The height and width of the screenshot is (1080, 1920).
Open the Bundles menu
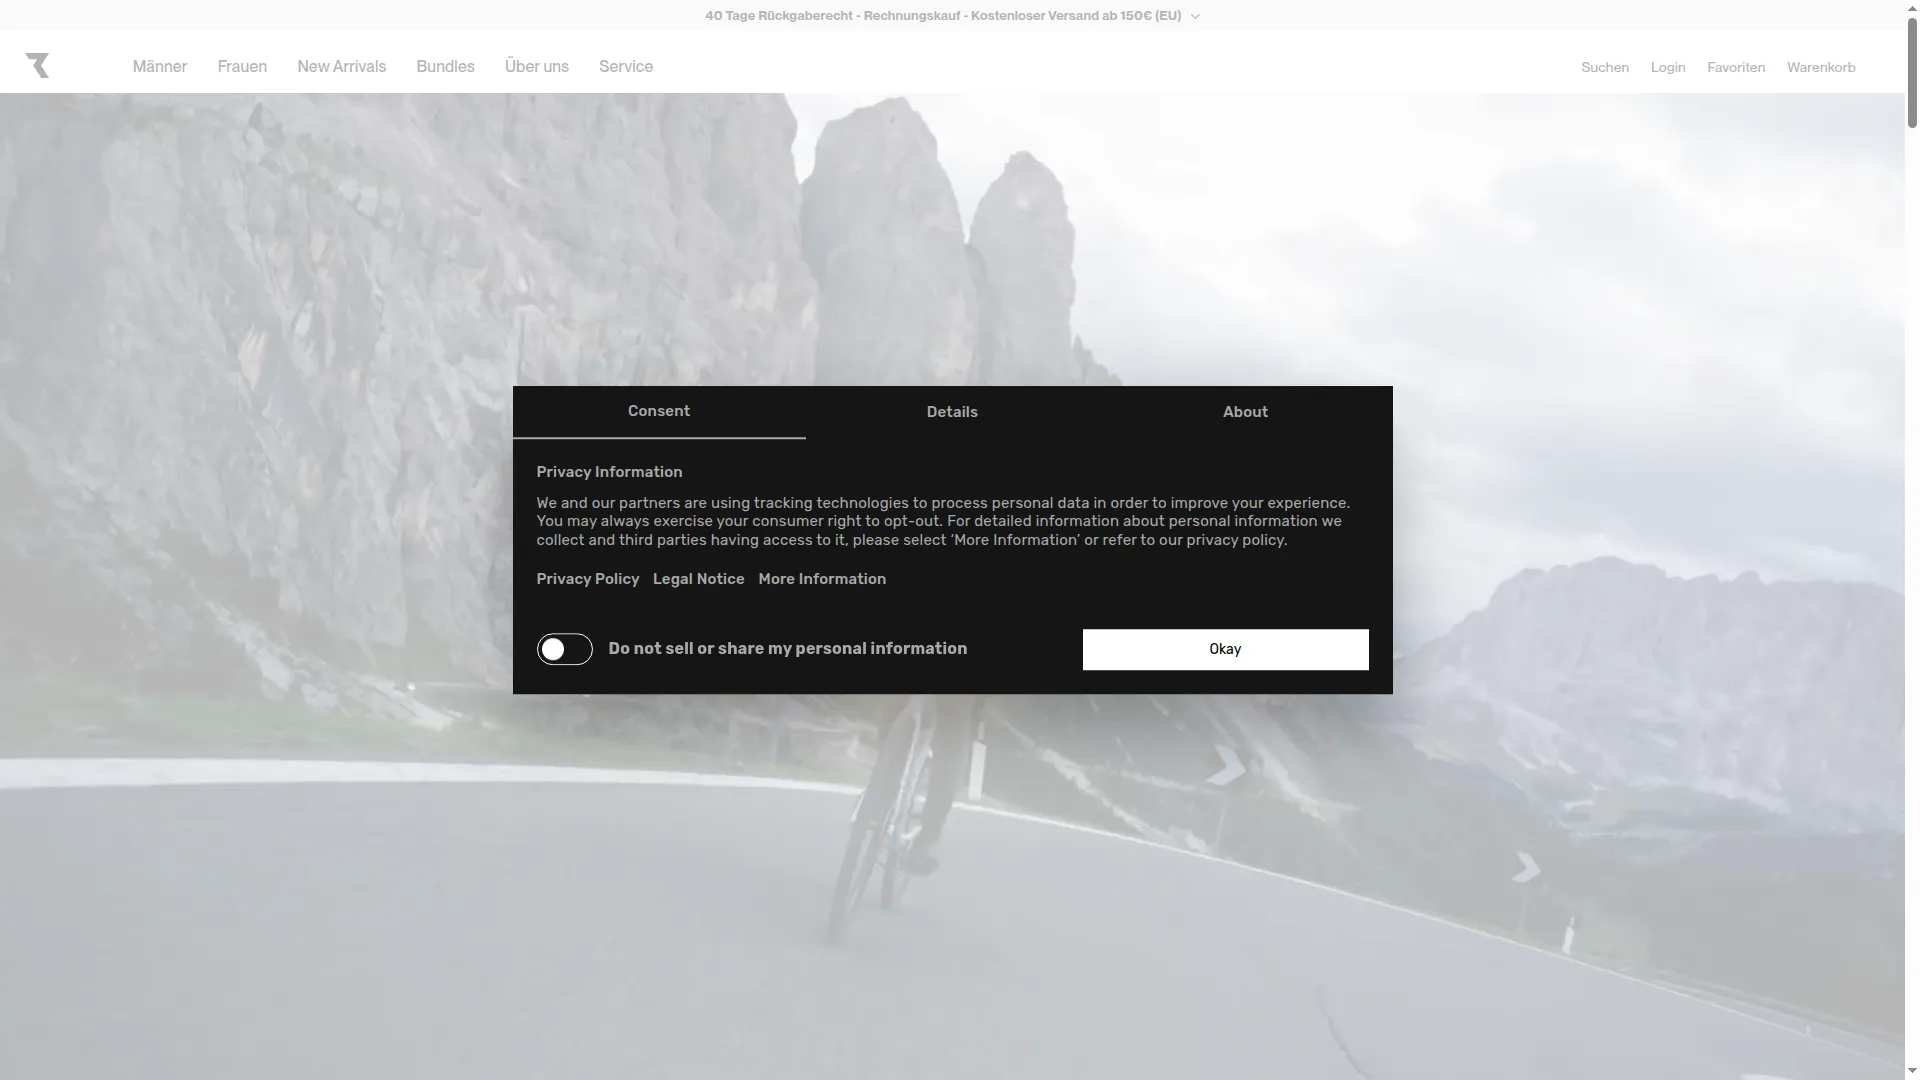(x=445, y=67)
